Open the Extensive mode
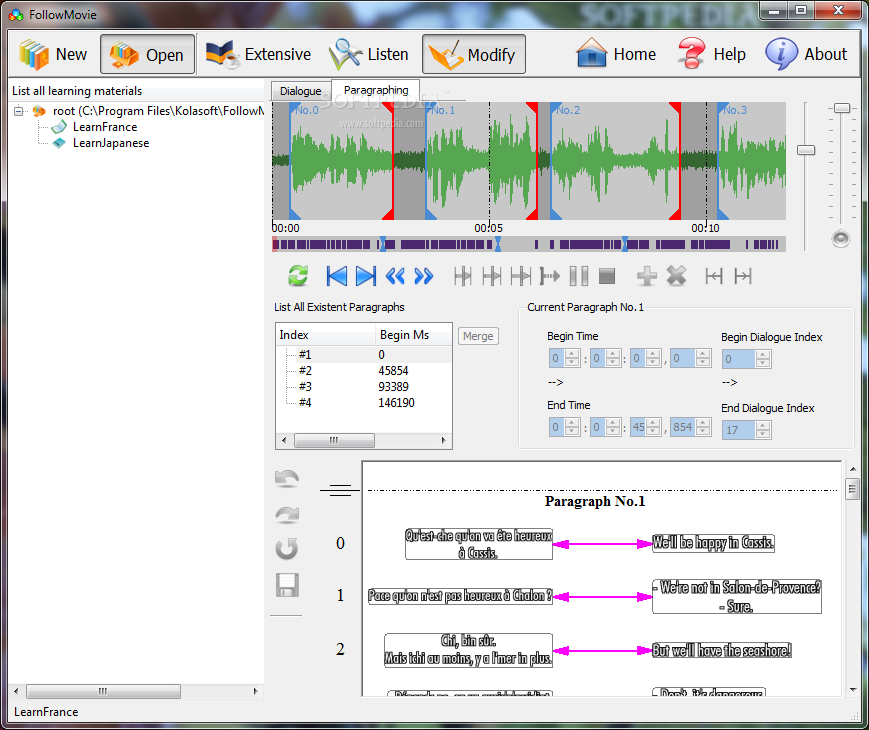This screenshot has width=869, height=730. (x=258, y=54)
